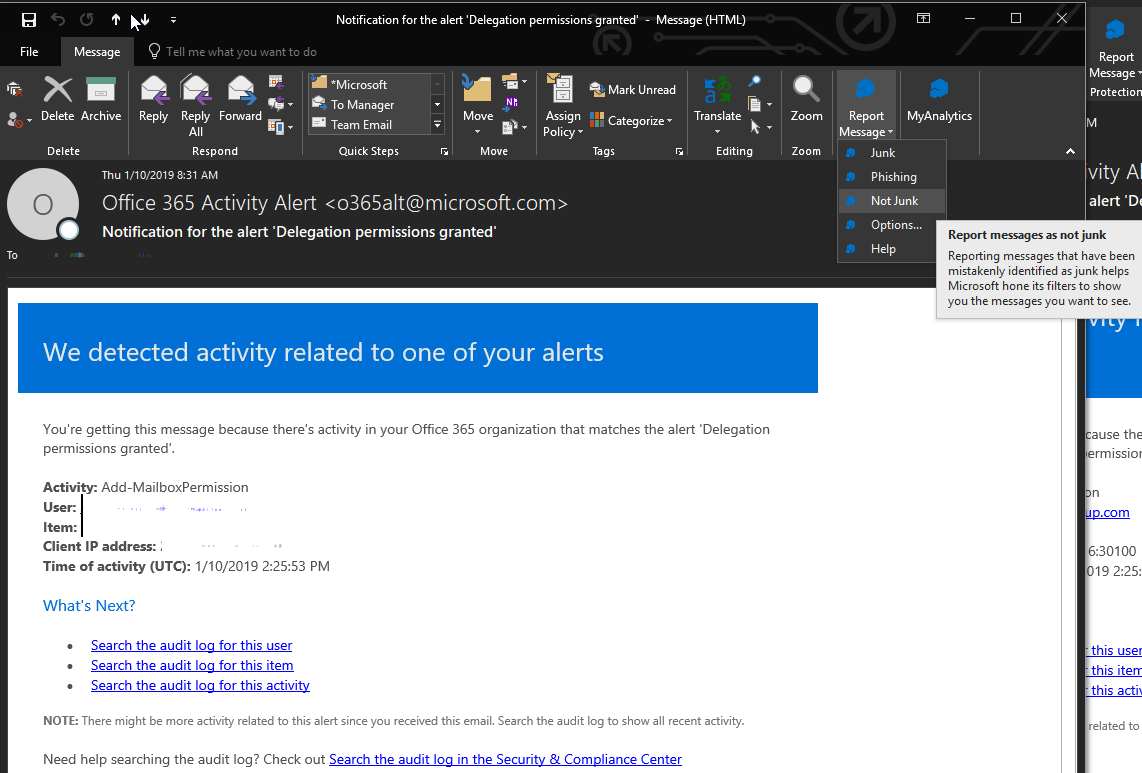Archive this message
Viewport: 1142px width, 773px height.
101,100
